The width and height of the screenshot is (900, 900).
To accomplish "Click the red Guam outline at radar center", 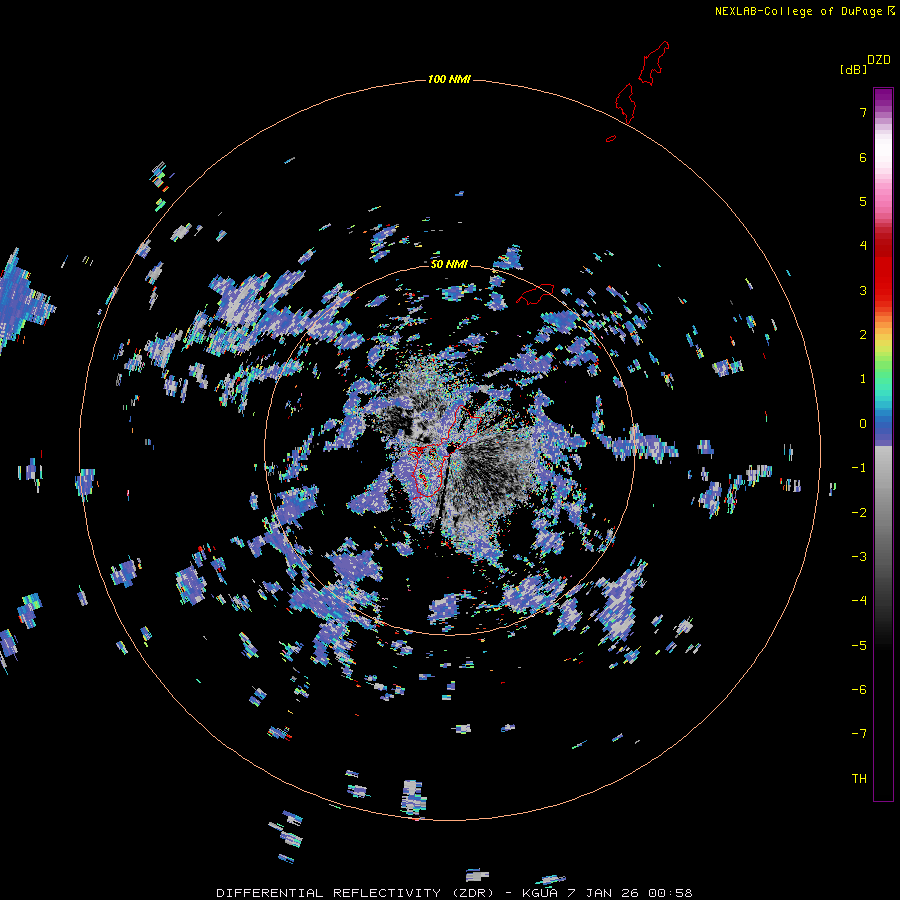I will pos(446,451).
